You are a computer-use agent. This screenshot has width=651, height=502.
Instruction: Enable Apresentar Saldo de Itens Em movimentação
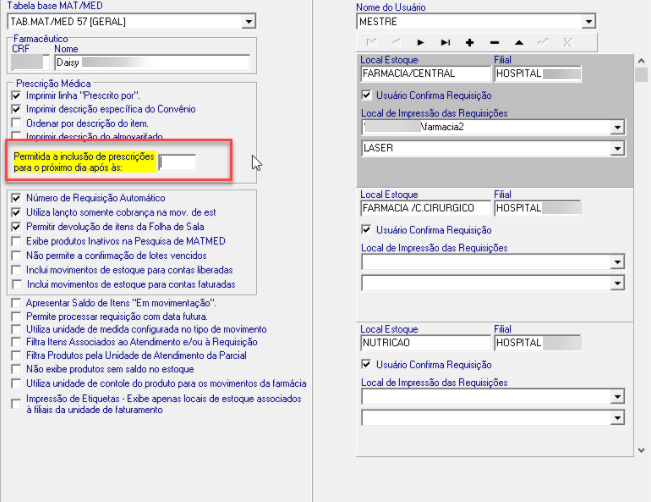[x=16, y=303]
